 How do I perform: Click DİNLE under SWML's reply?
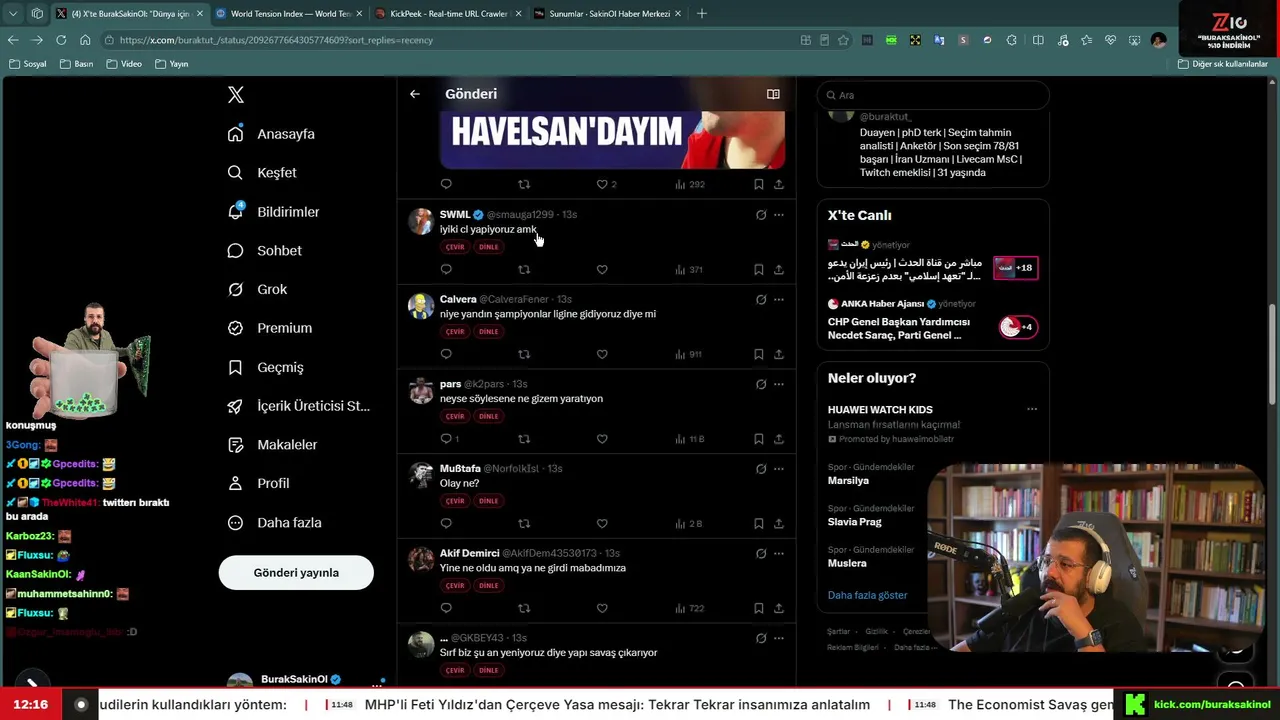(x=488, y=247)
